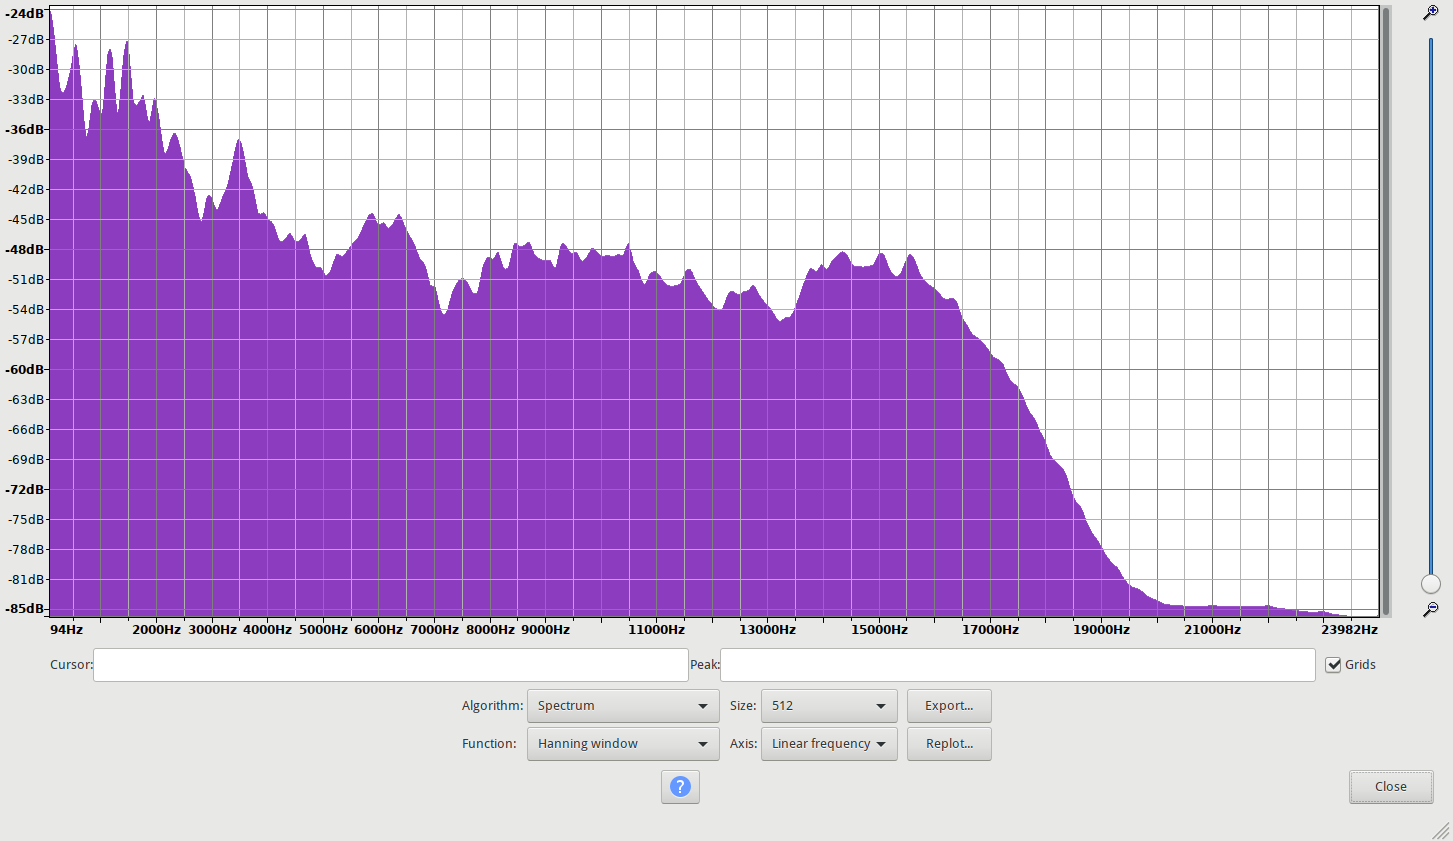Click the Peak readout field

[x=1018, y=665]
